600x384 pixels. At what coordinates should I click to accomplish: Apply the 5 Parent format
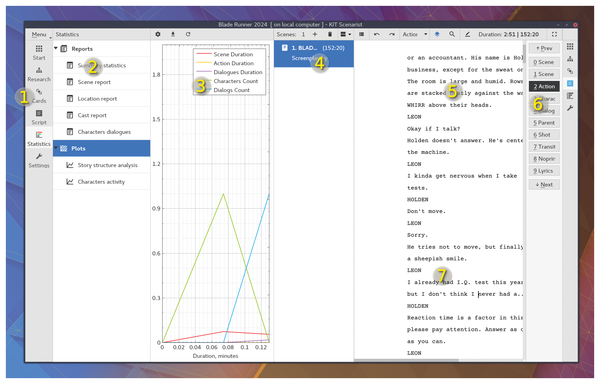click(544, 122)
